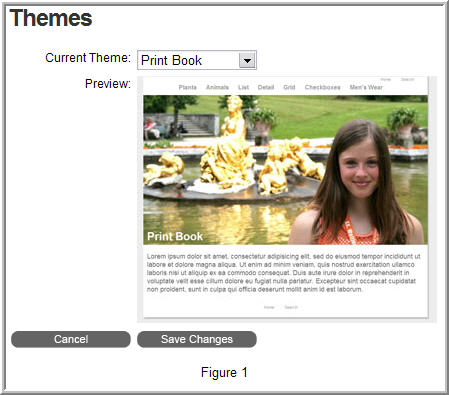Click the Home link atop the preview
Viewport: 449px width, 395px height.
[386, 79]
